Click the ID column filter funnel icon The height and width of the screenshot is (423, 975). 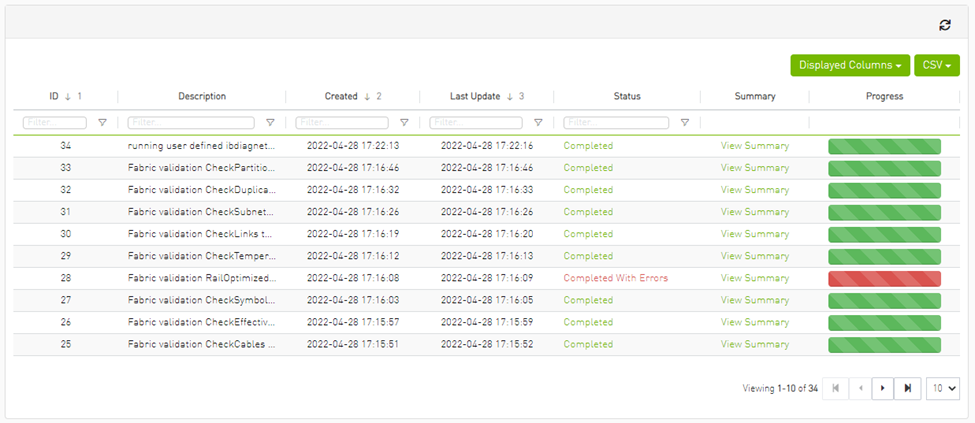(102, 123)
